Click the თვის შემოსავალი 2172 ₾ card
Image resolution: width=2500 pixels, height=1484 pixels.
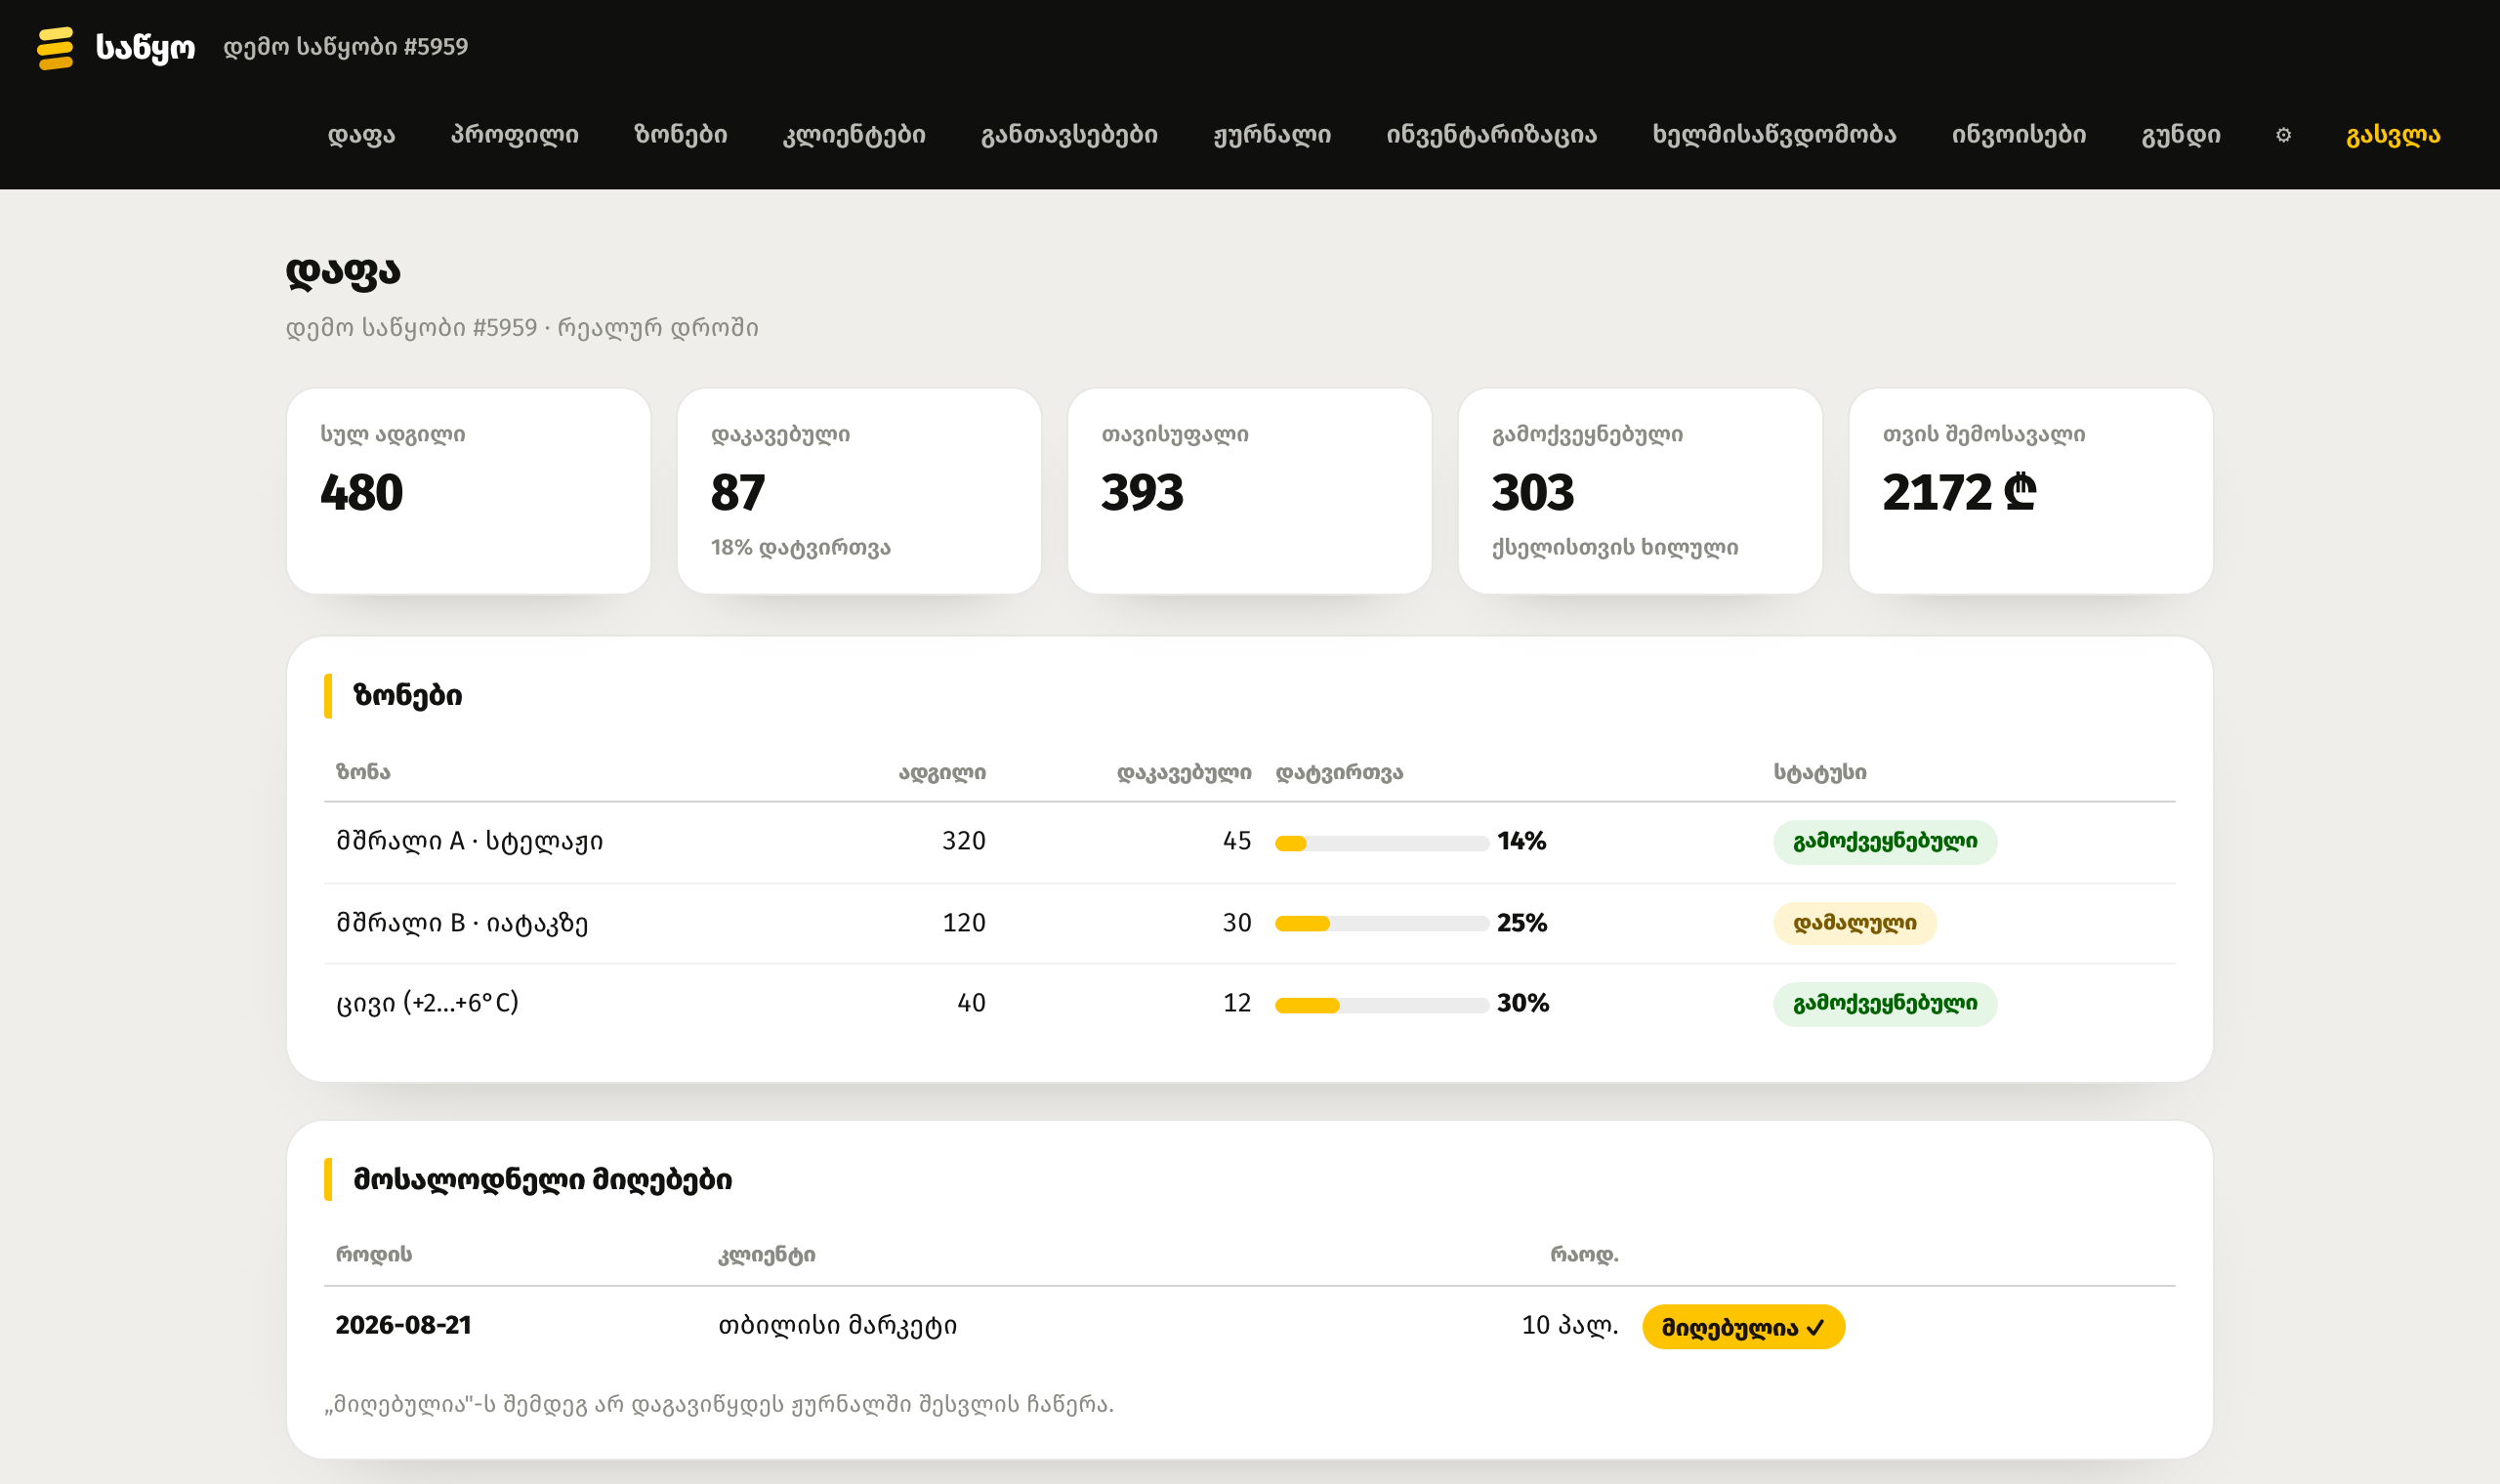[2031, 491]
